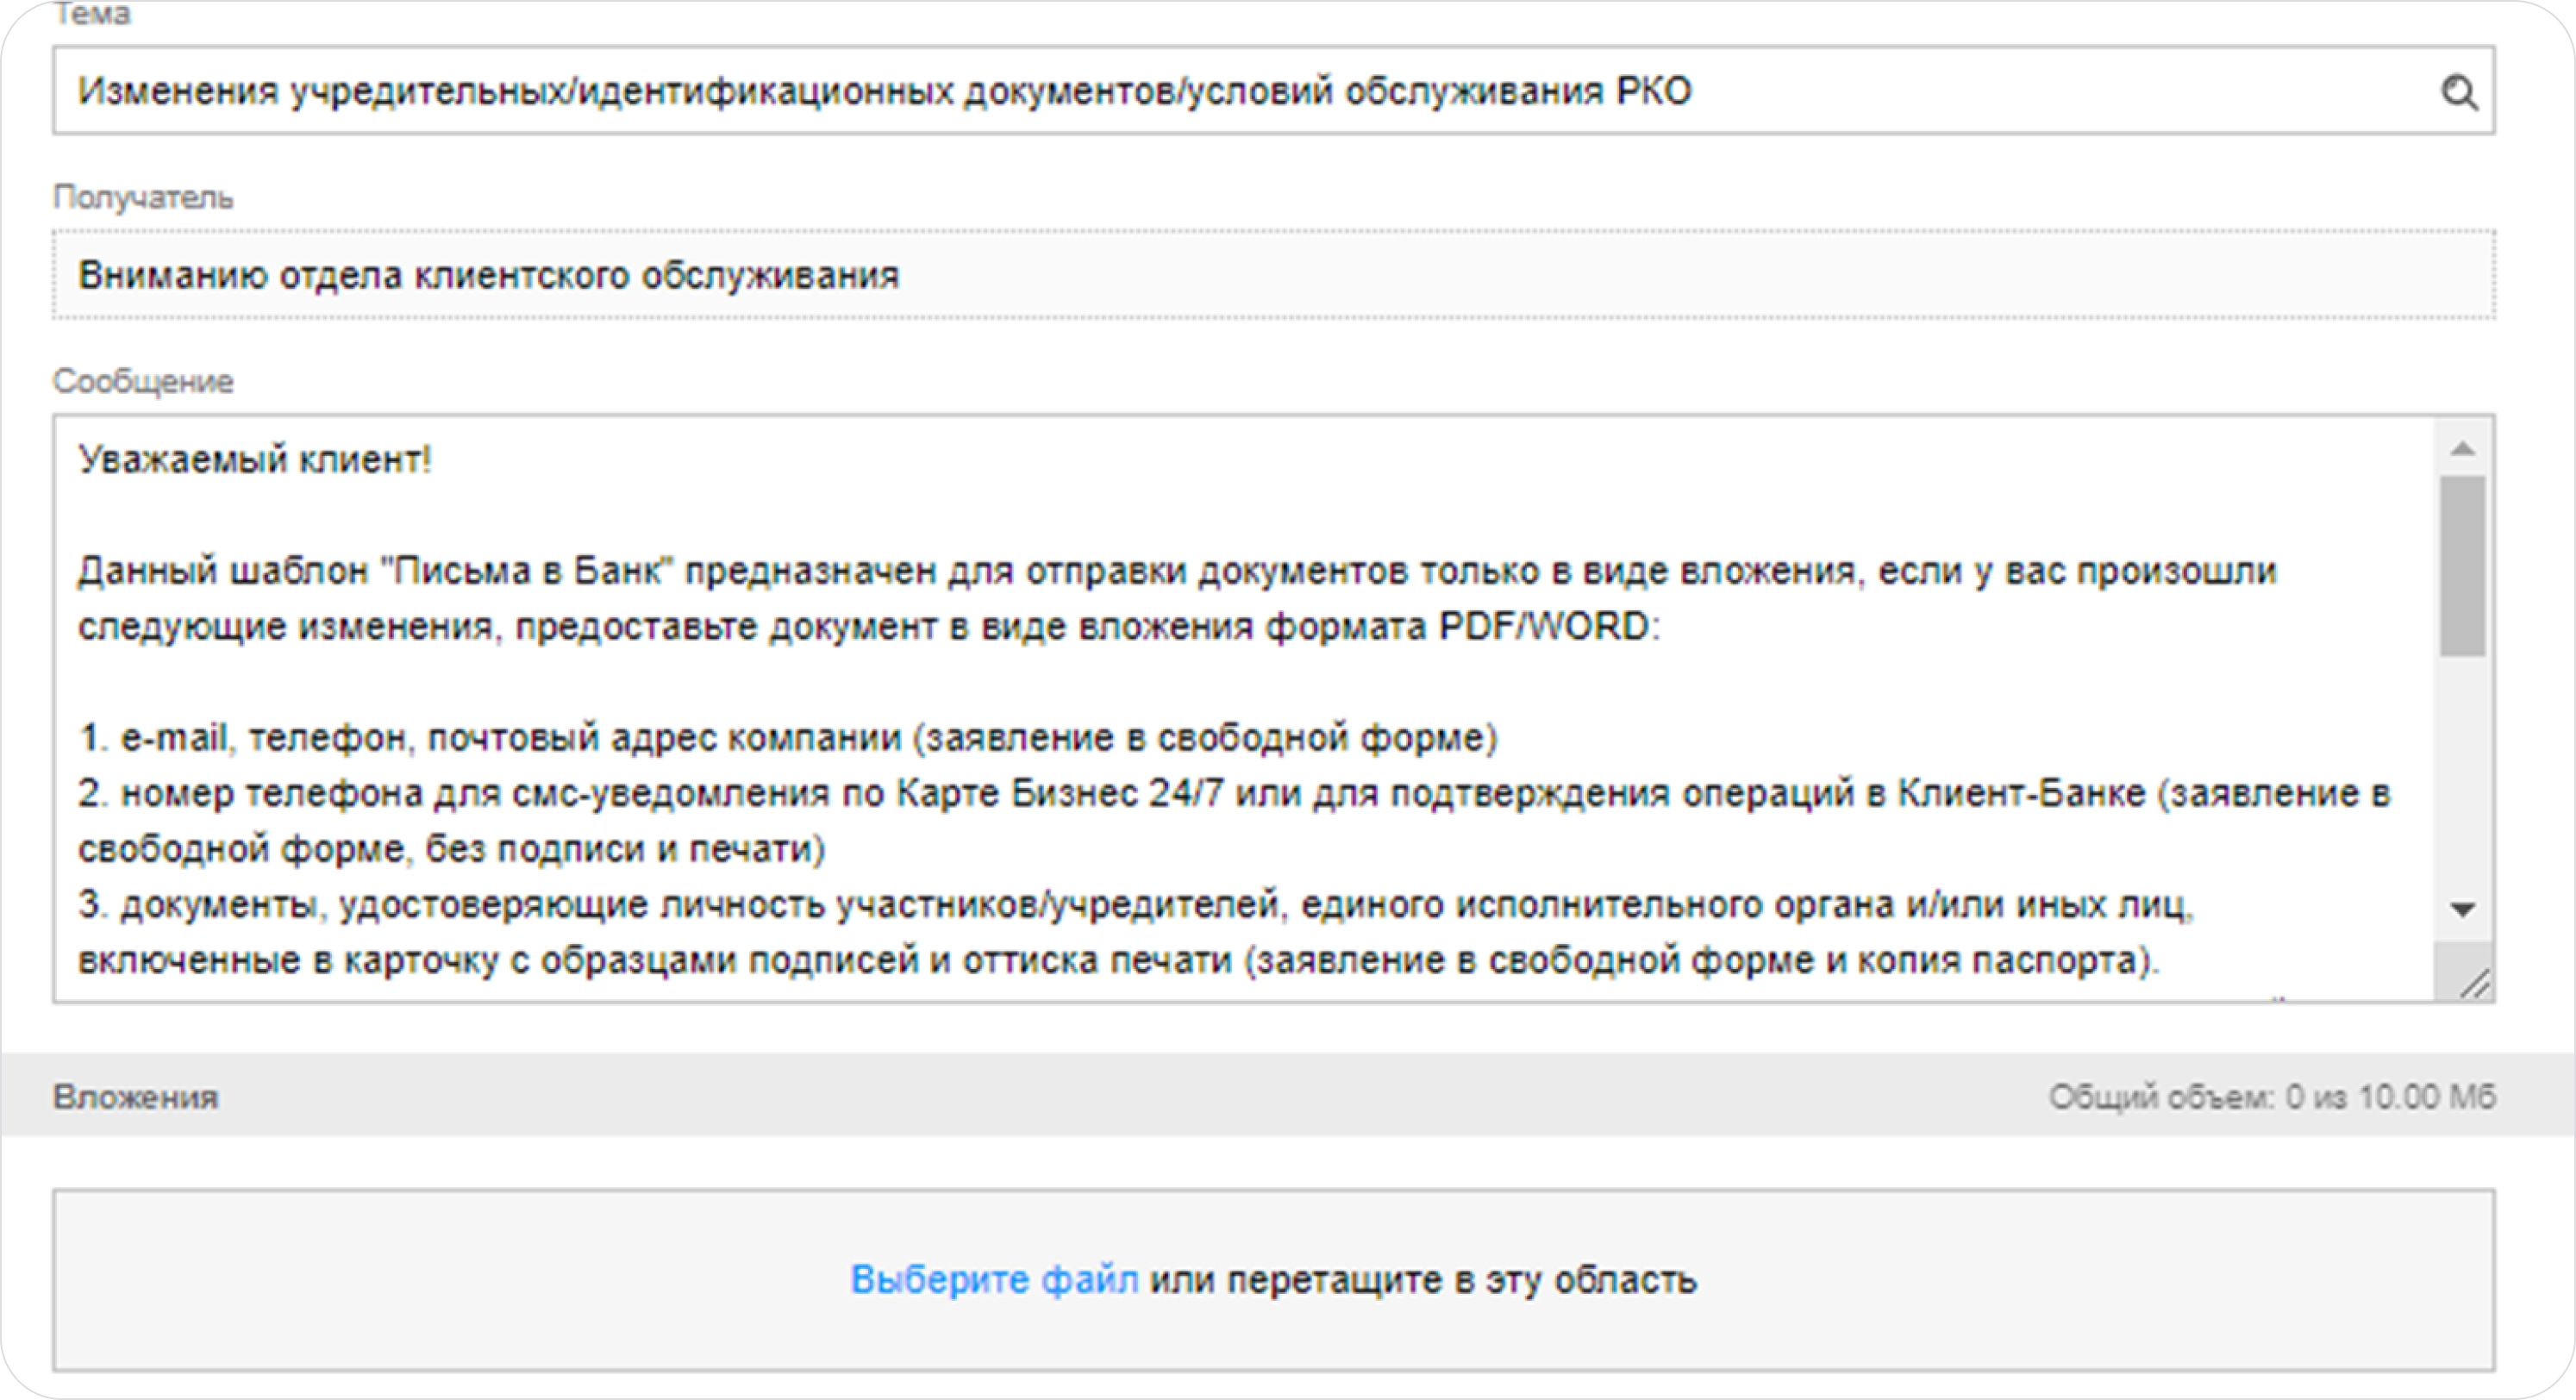The width and height of the screenshot is (2576, 1400).
Task: Click the line starting "1. e-mail, телефон"
Action: (788, 737)
